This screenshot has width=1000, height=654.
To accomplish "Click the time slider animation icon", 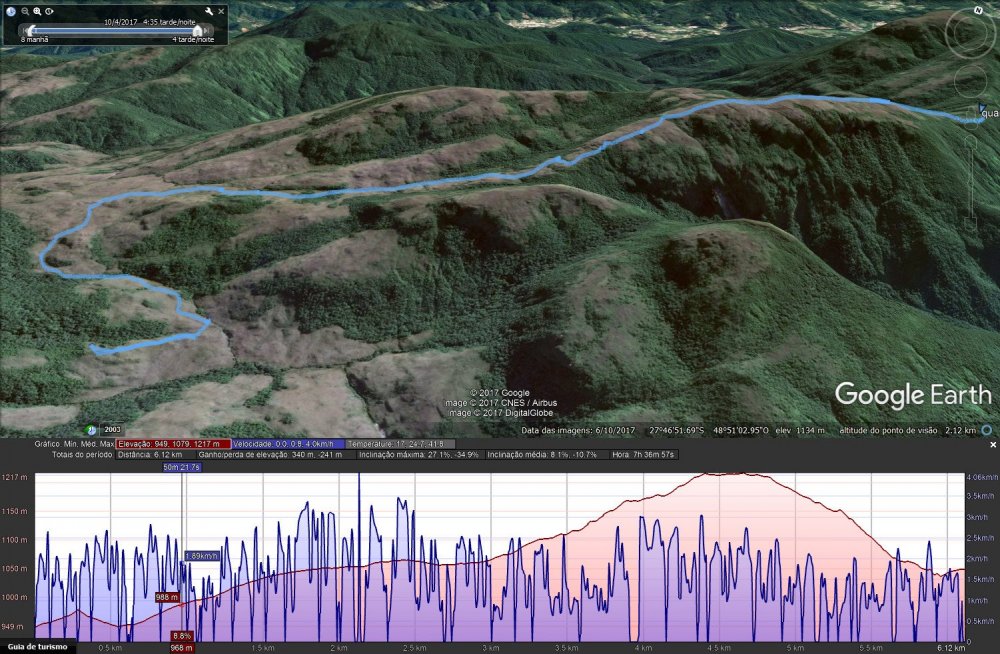I will [50, 11].
